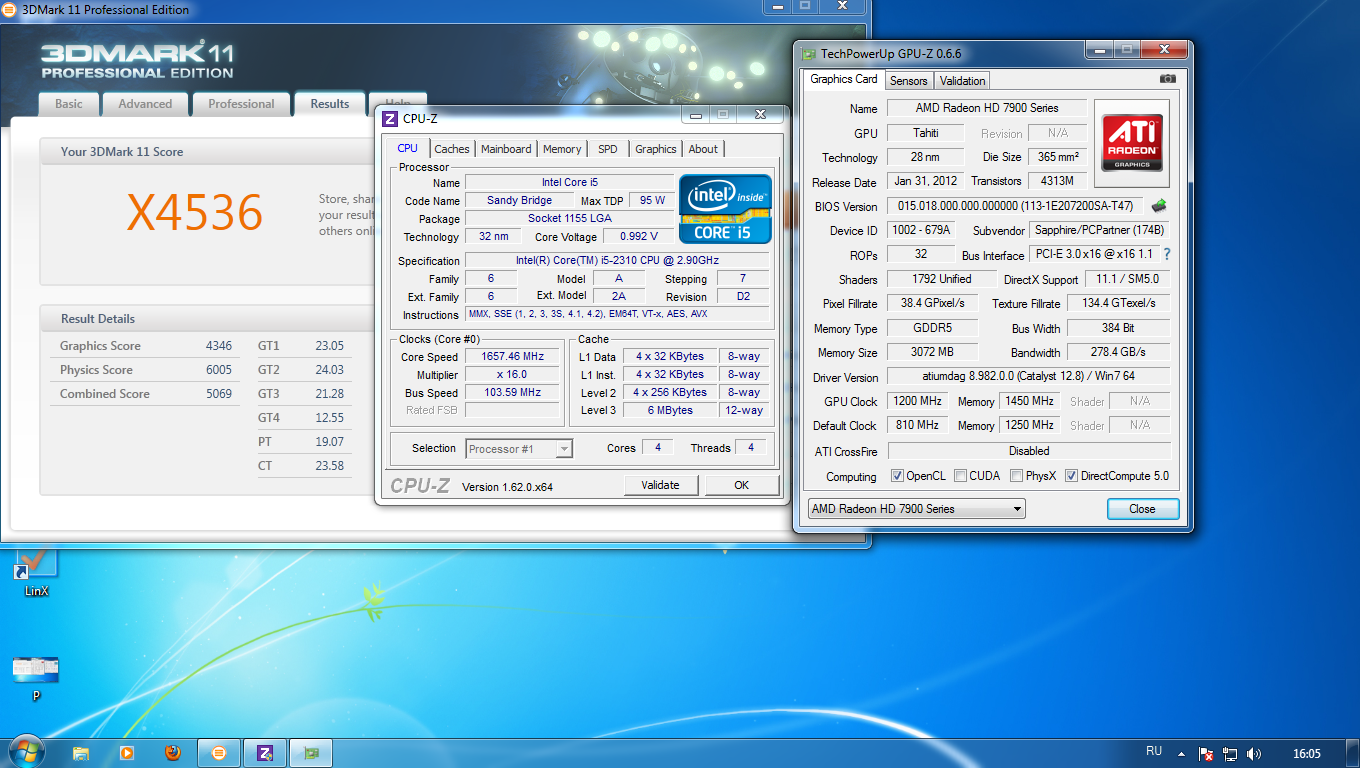Toggle the DirectCompute 5.0 checkbox
The image size is (1360, 768).
click(1071, 476)
